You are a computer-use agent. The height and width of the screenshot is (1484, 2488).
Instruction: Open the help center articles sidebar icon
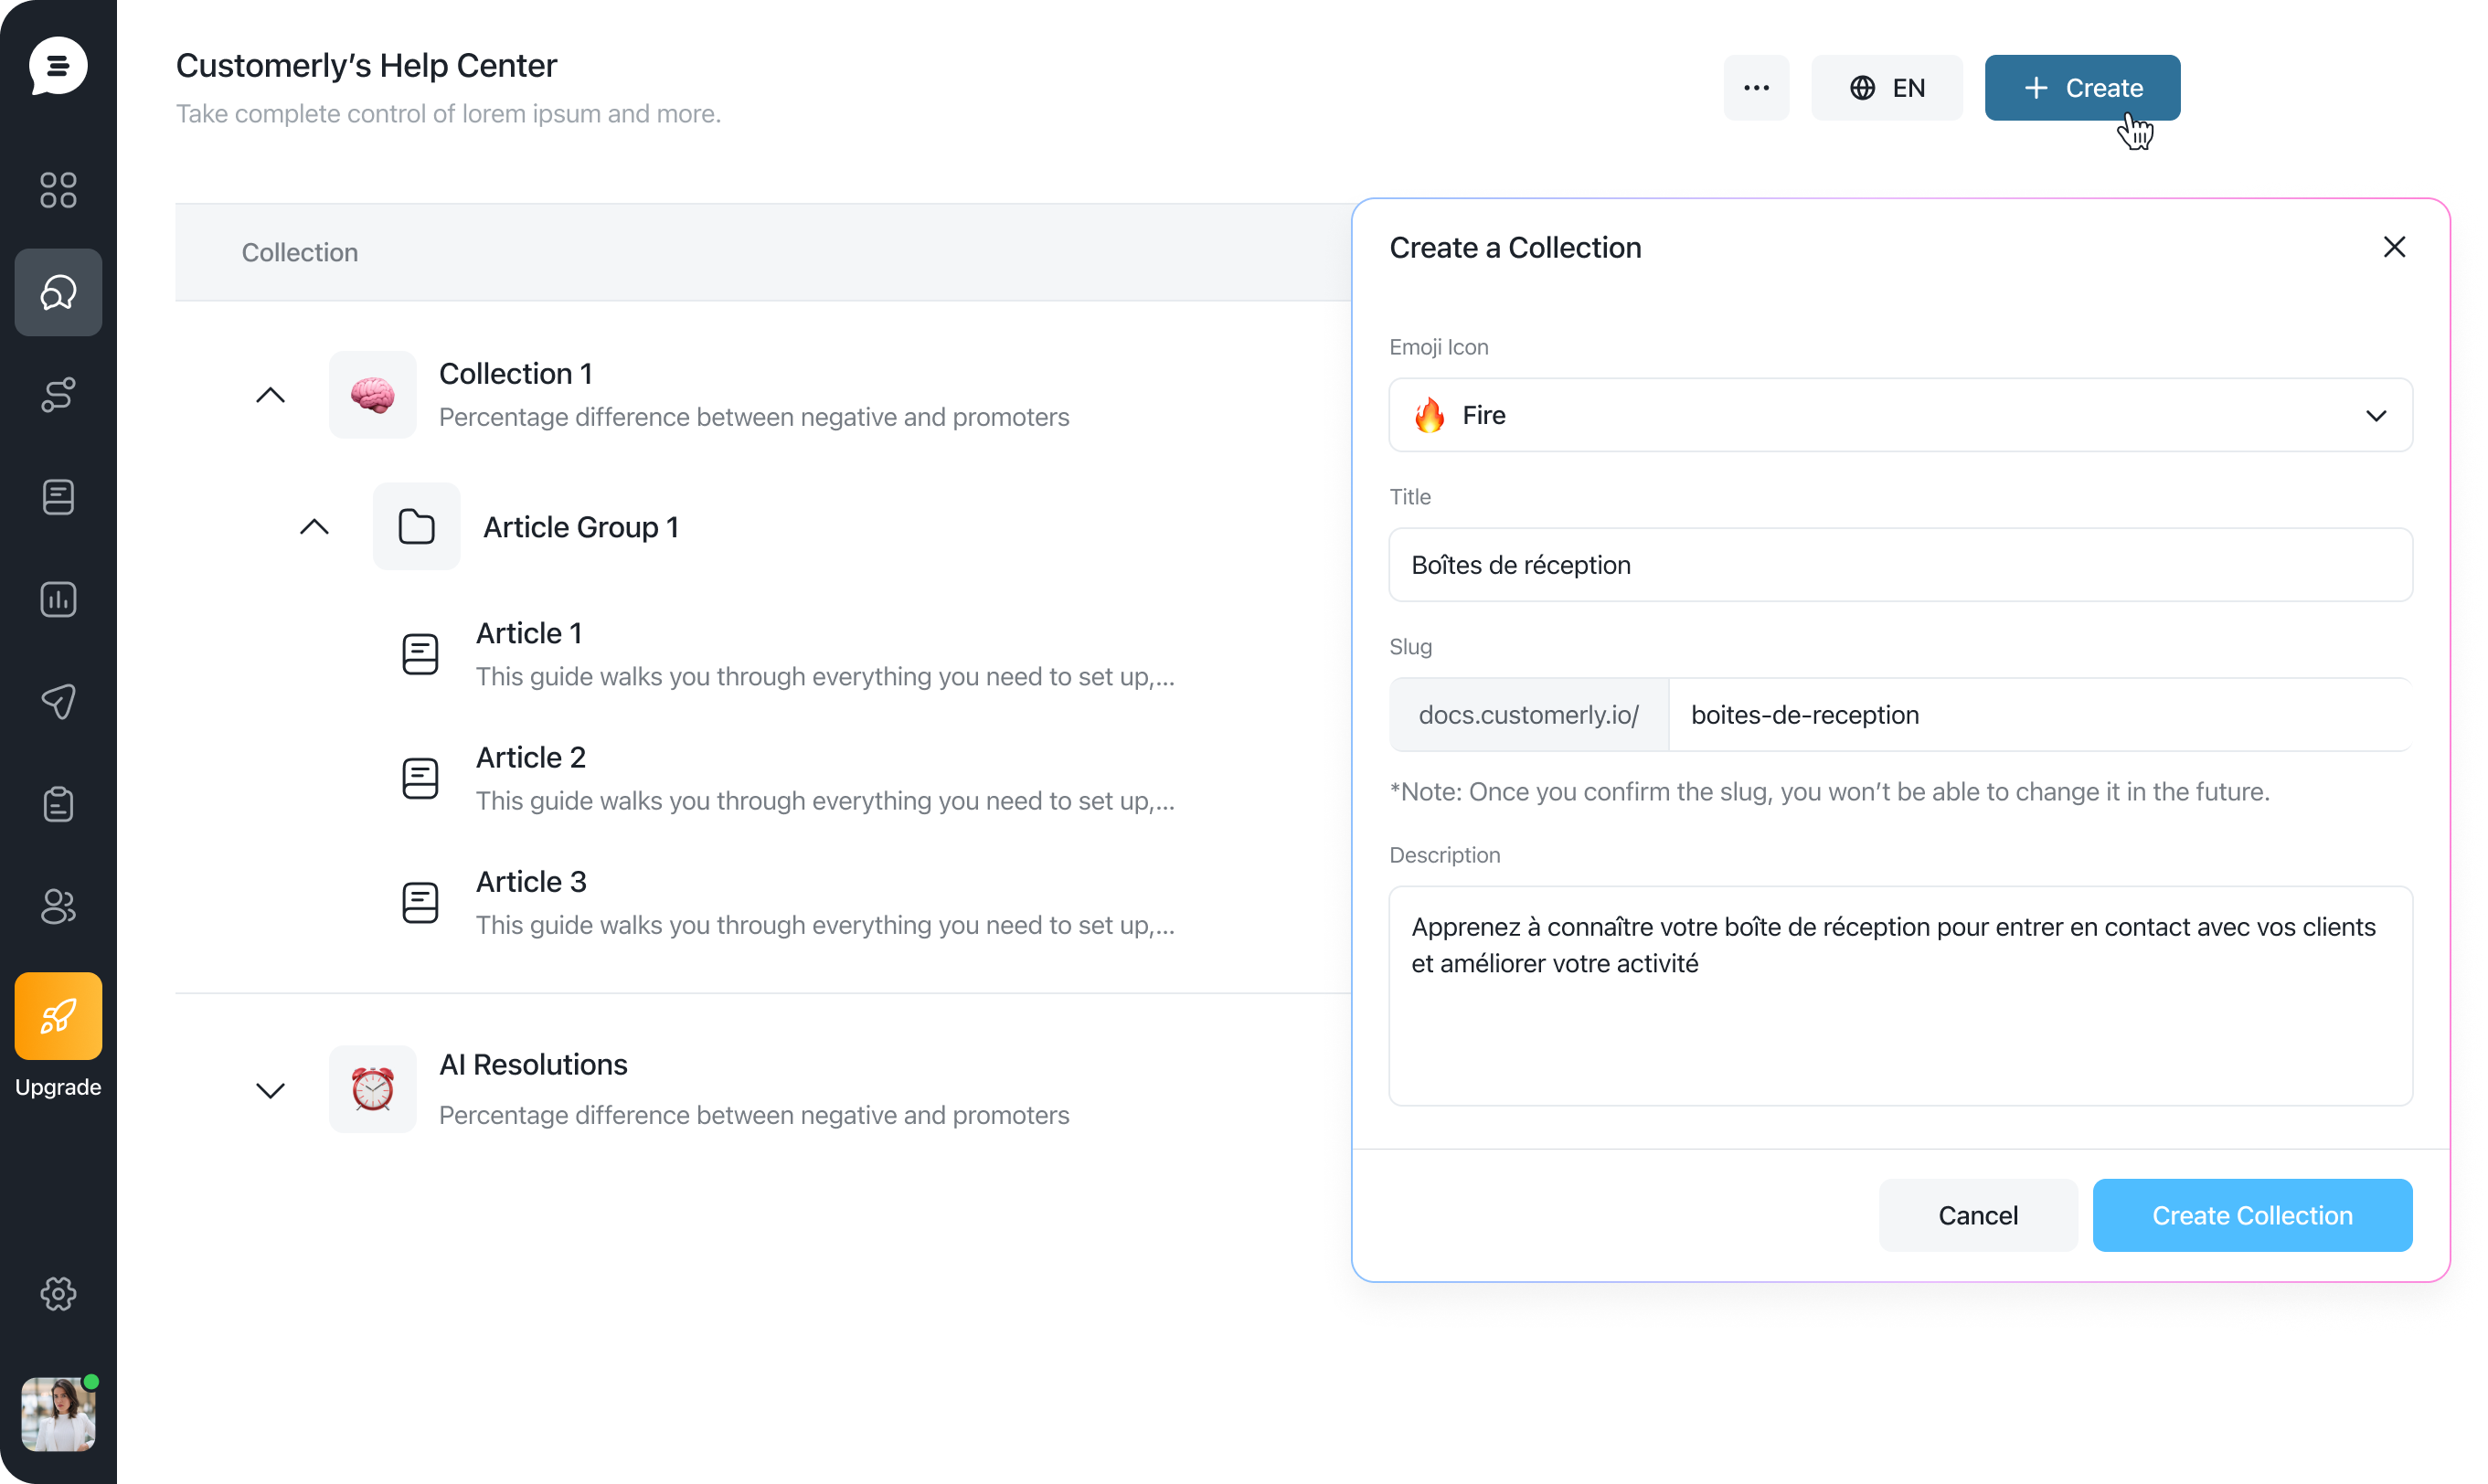point(58,497)
